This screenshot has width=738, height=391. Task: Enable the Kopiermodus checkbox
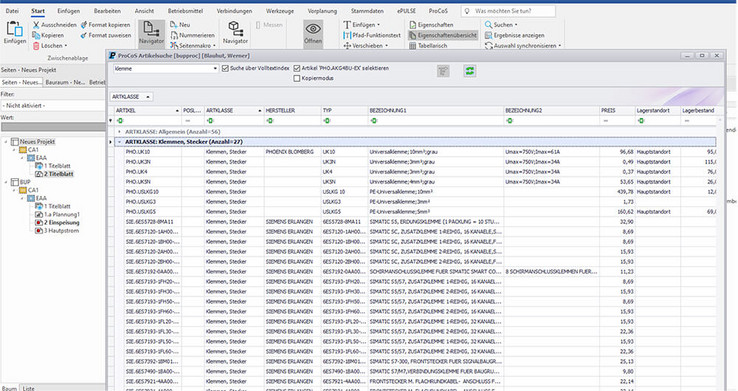(x=297, y=79)
